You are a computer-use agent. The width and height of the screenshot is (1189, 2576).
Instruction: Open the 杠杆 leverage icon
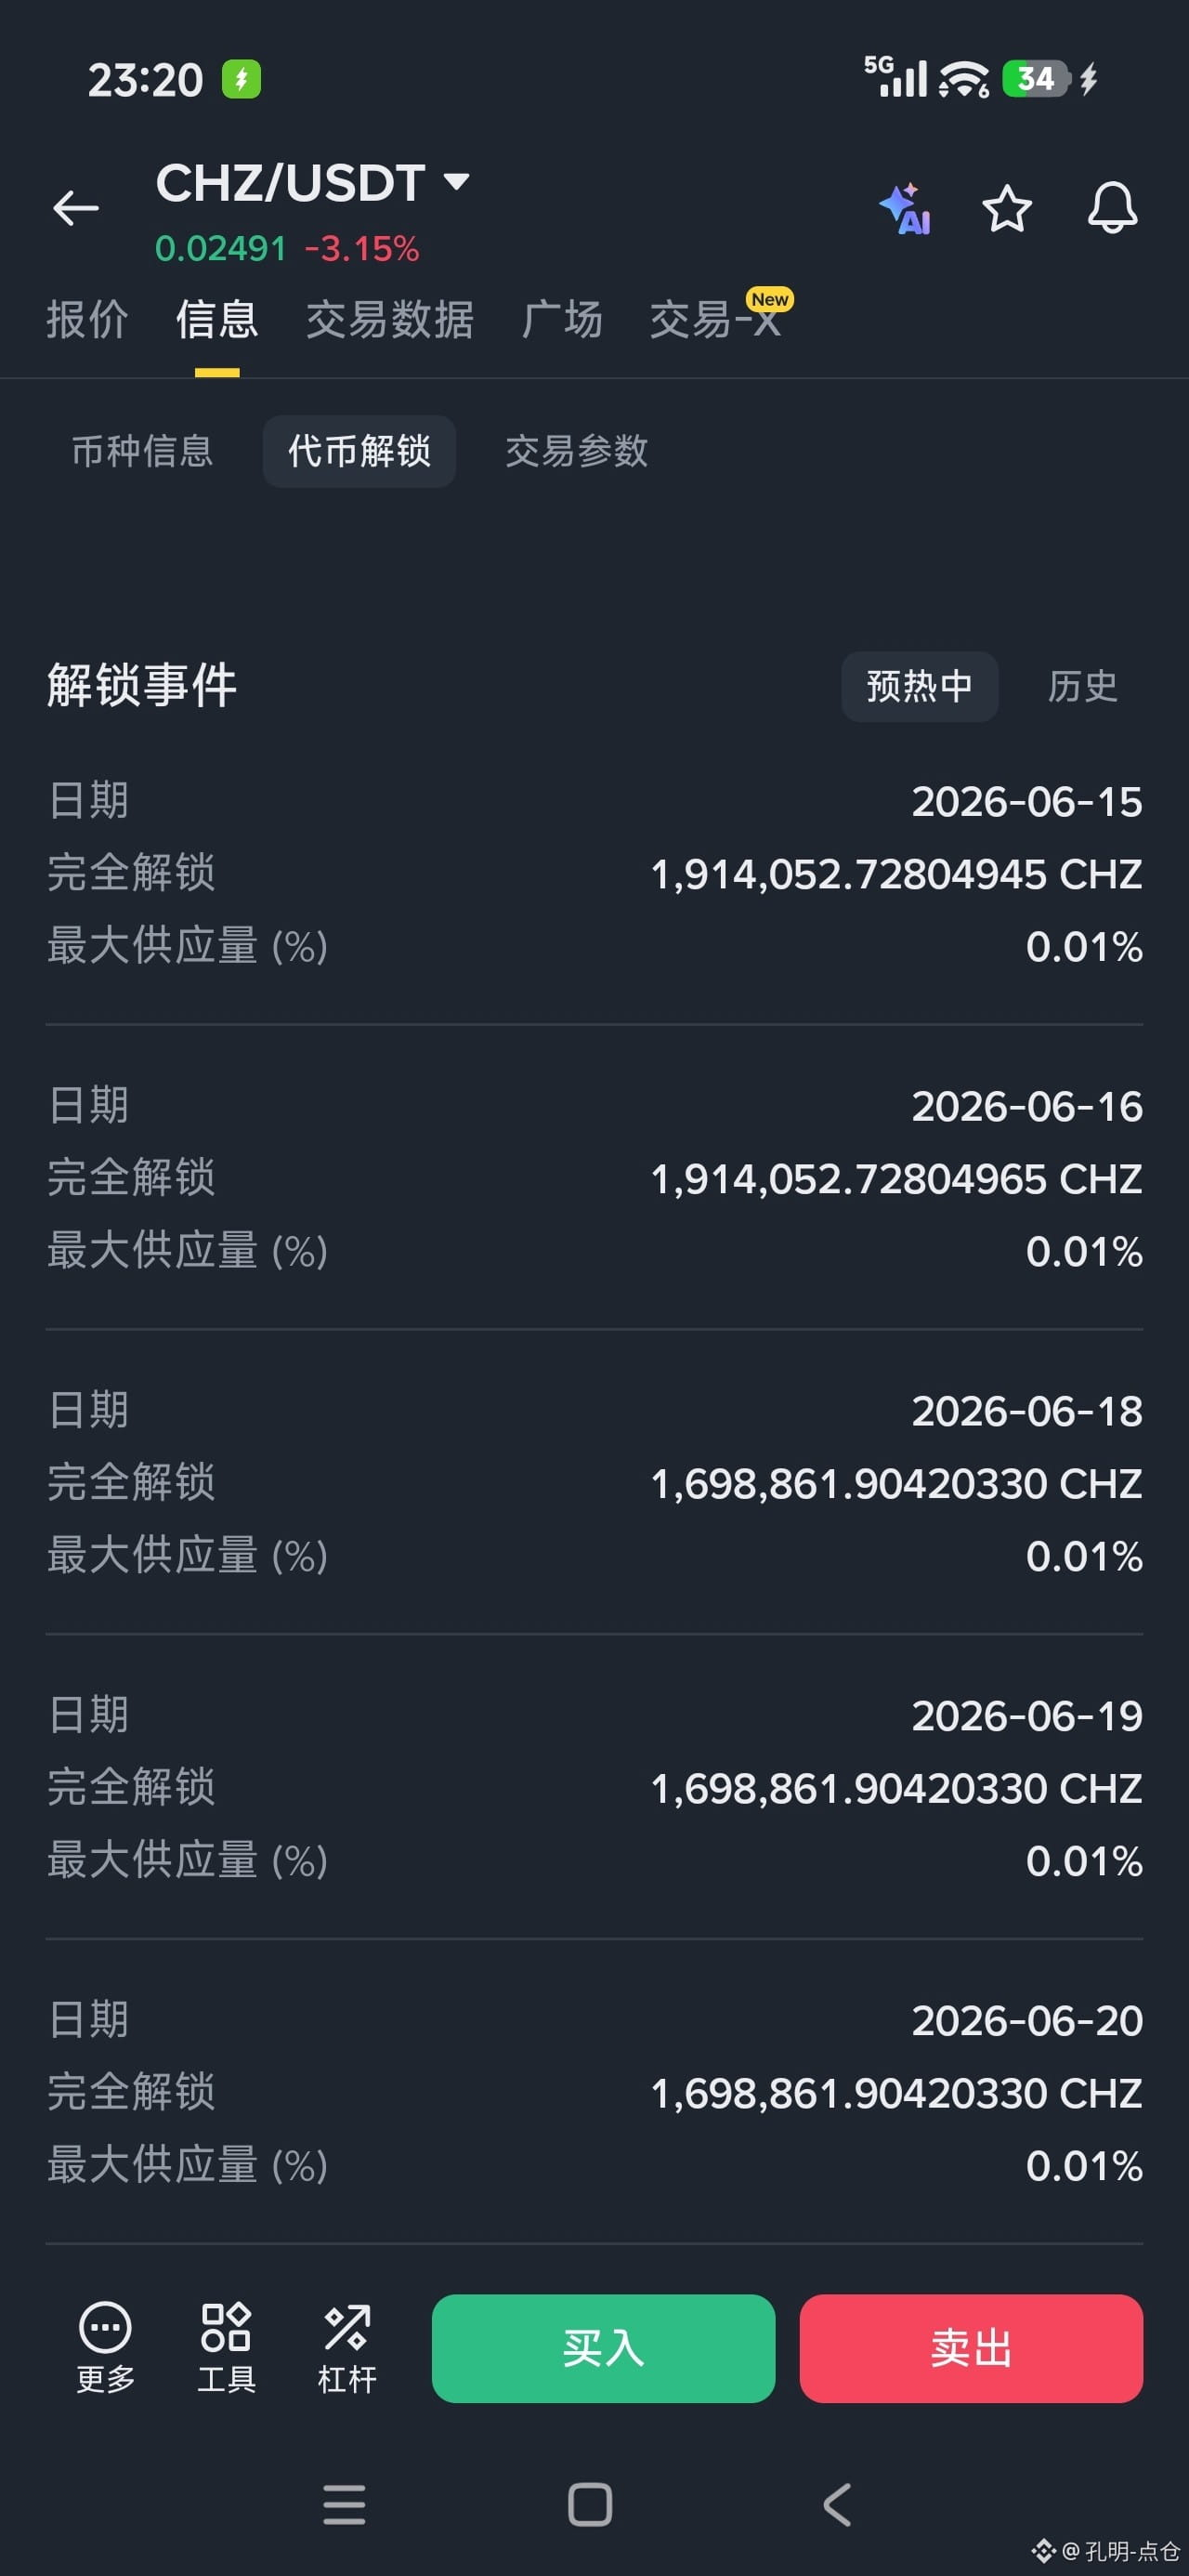[x=347, y=2347]
